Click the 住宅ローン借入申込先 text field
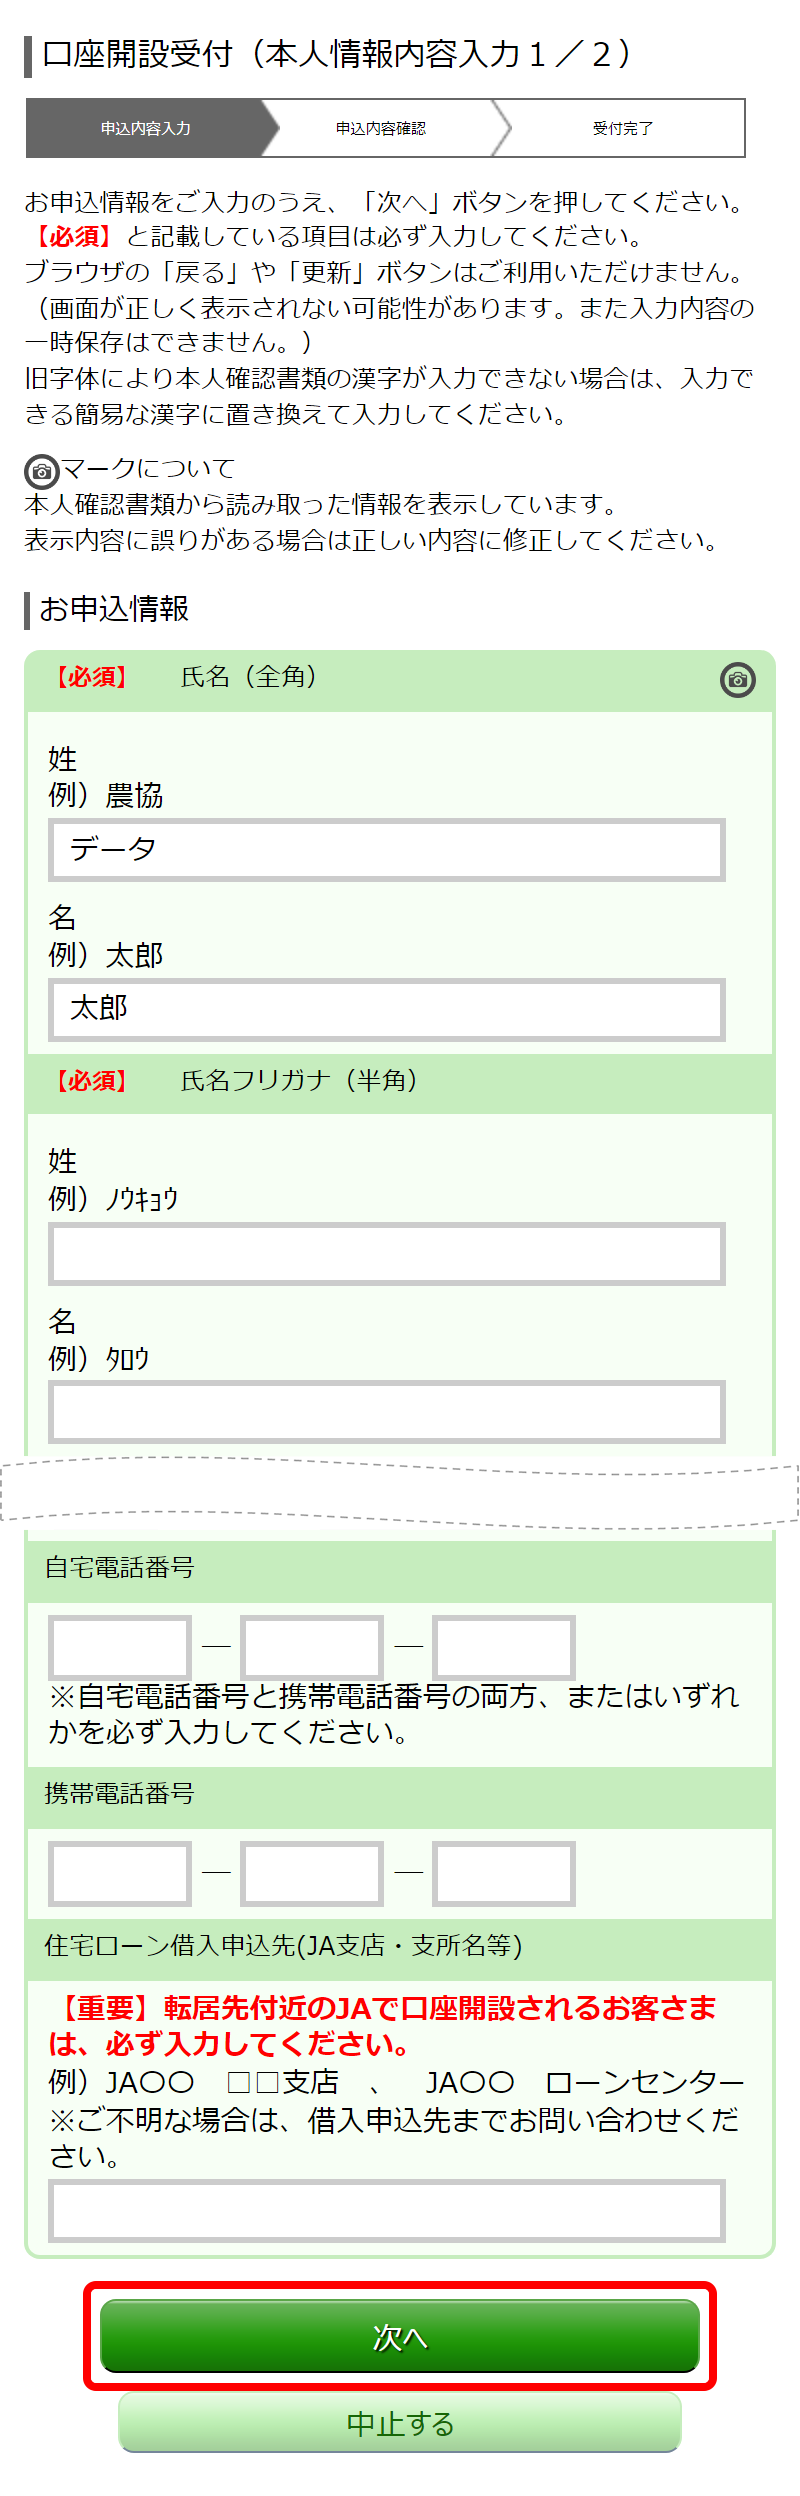800x2496 pixels. tap(387, 2211)
